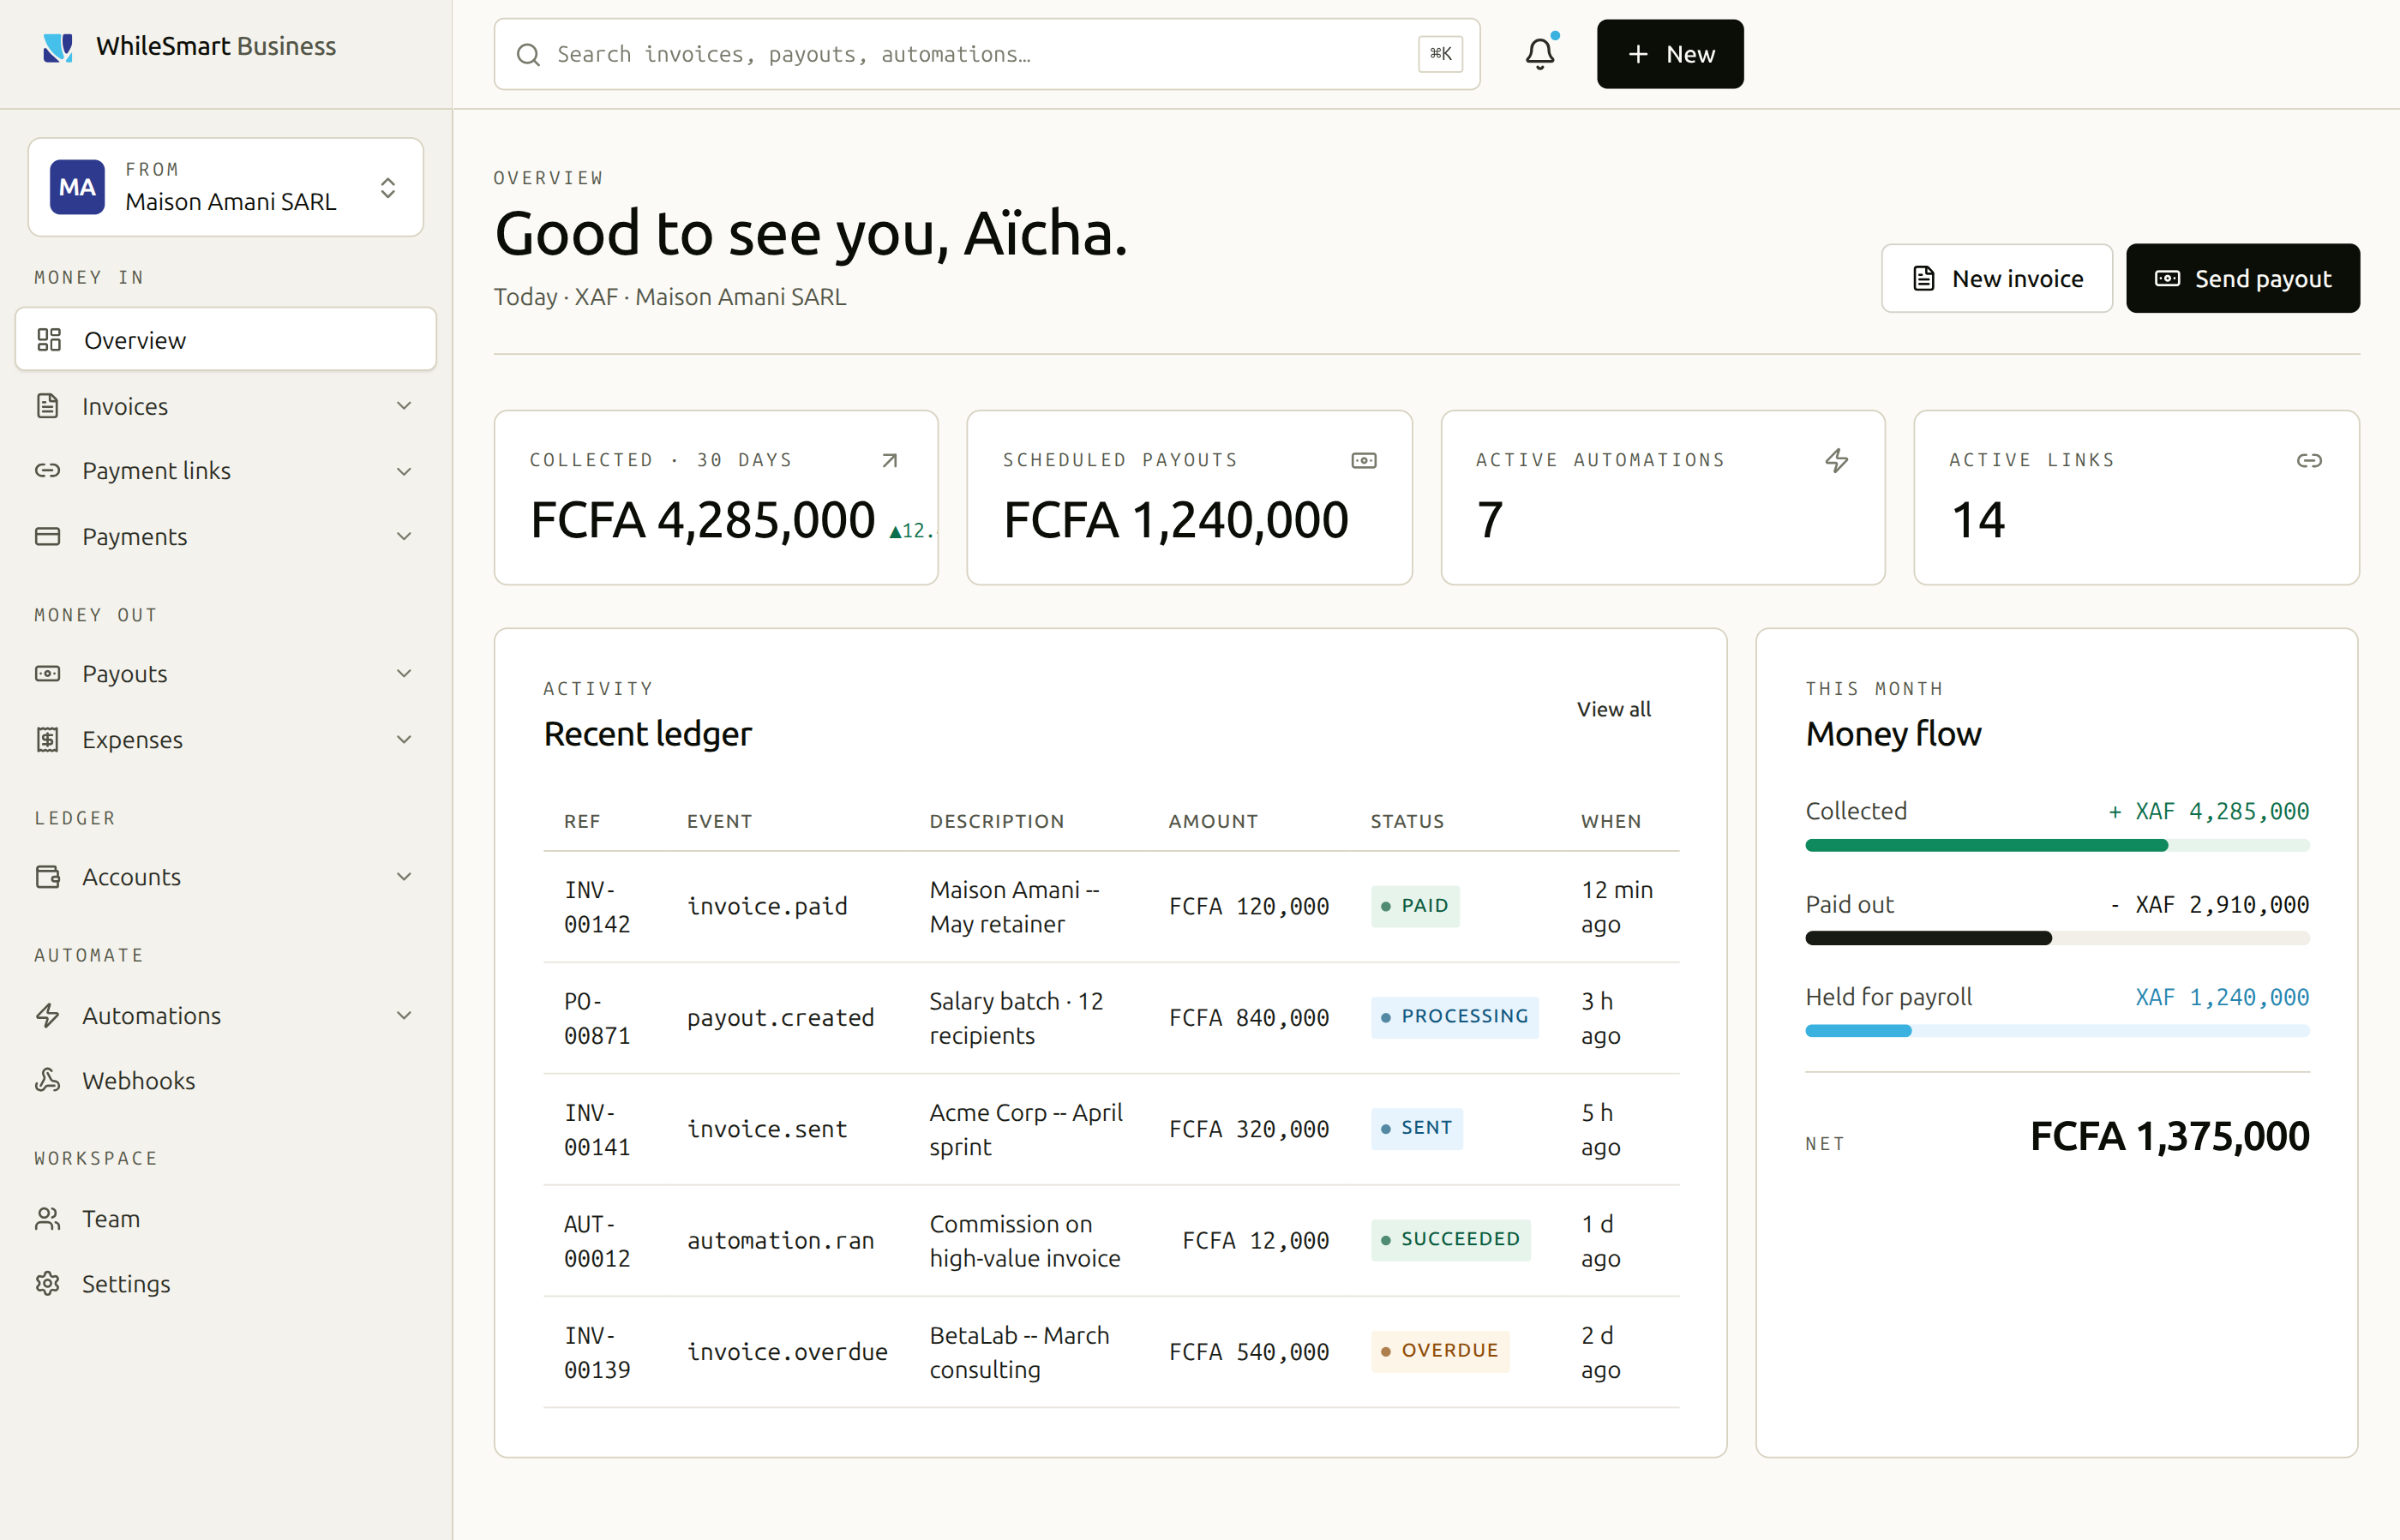Image resolution: width=2400 pixels, height=1540 pixels.
Task: Click the Accounts wallet icon
Action: click(x=47, y=876)
